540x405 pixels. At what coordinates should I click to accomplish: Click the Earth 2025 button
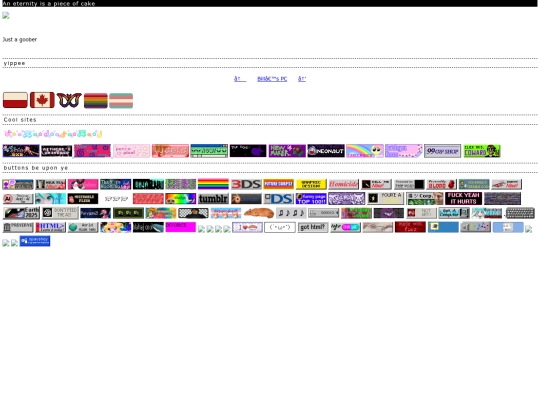point(21,213)
